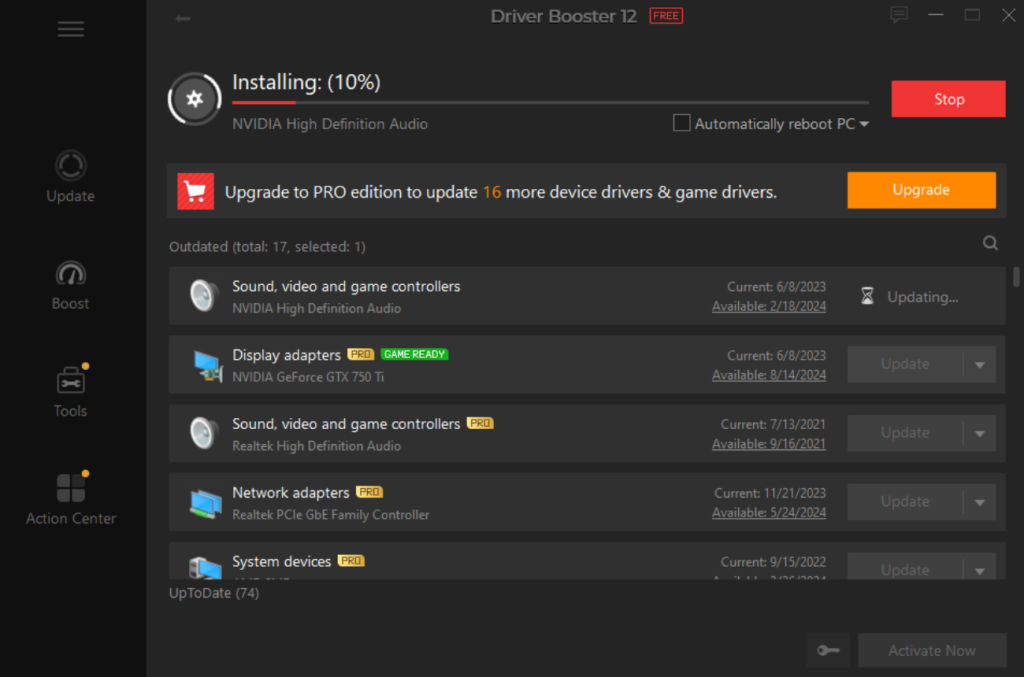Click the feedback message icon

pos(898,14)
